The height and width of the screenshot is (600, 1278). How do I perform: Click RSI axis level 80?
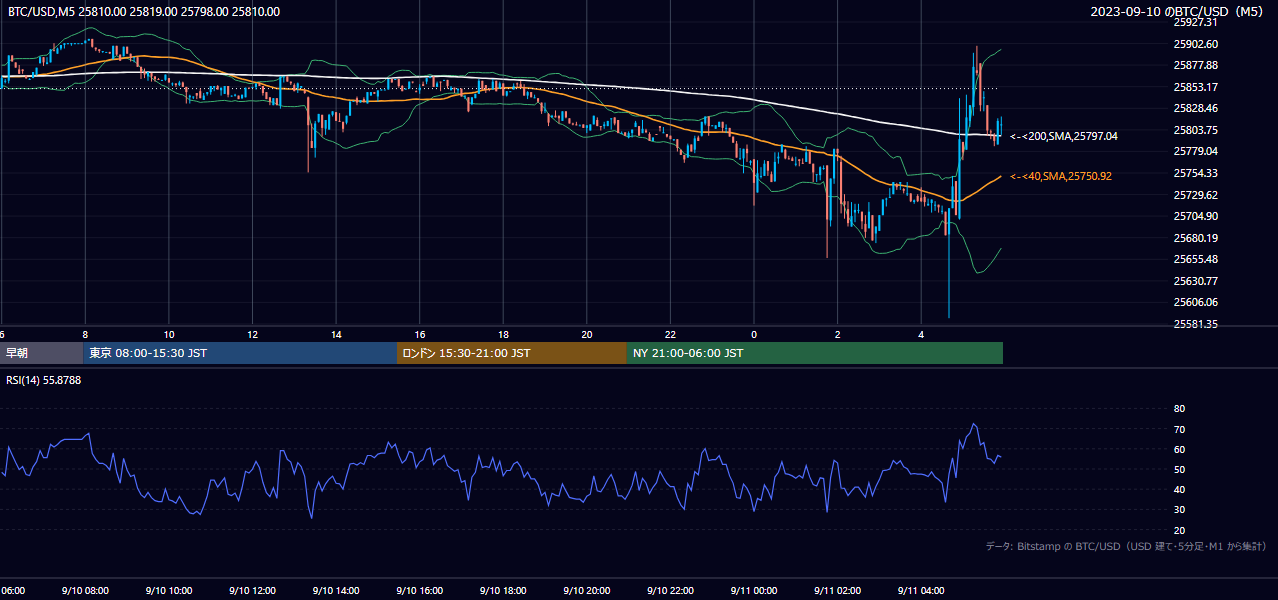tap(1180, 409)
